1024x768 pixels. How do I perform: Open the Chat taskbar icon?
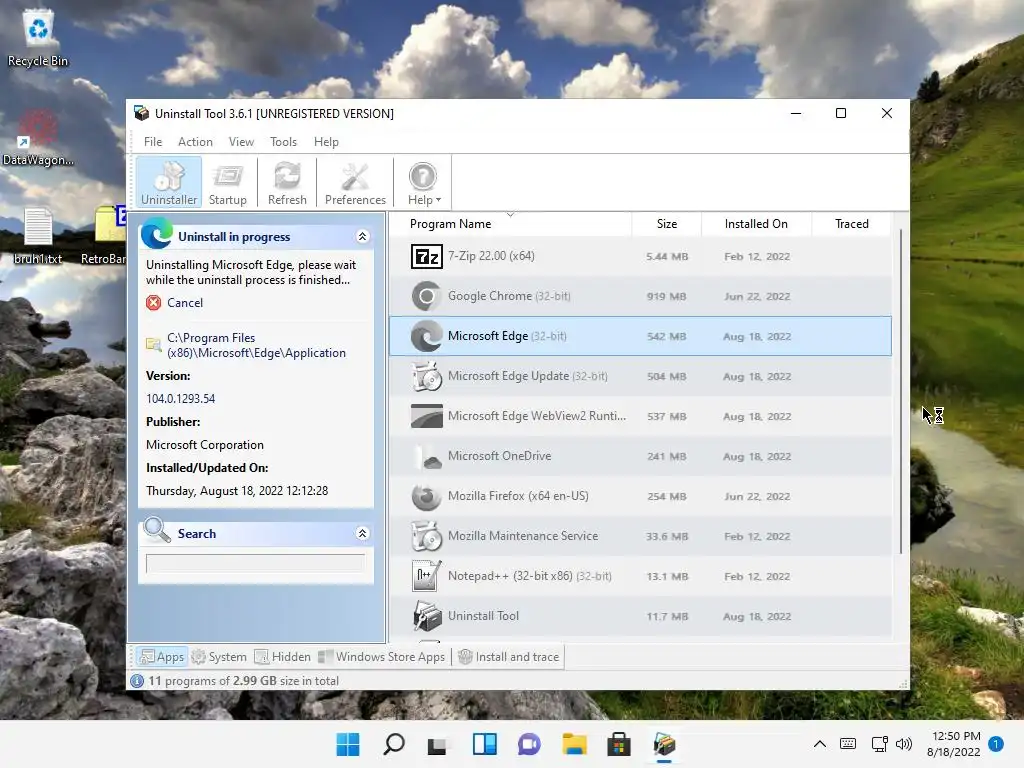tap(529, 744)
